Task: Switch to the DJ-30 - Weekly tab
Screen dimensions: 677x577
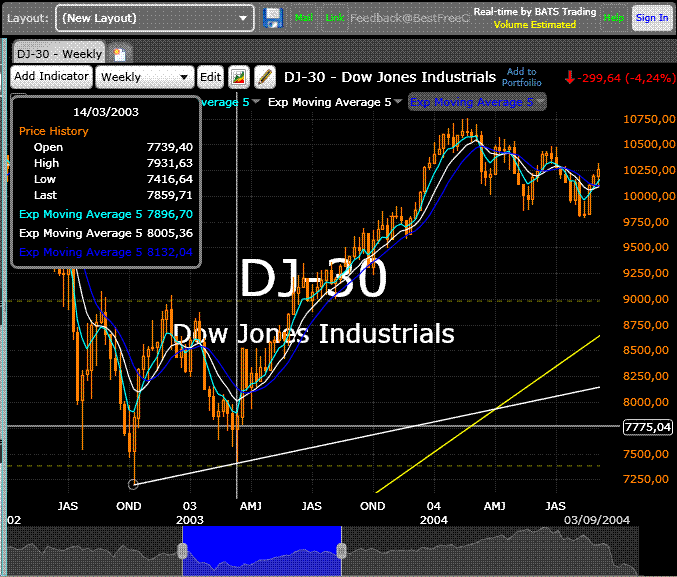Action: [59, 54]
